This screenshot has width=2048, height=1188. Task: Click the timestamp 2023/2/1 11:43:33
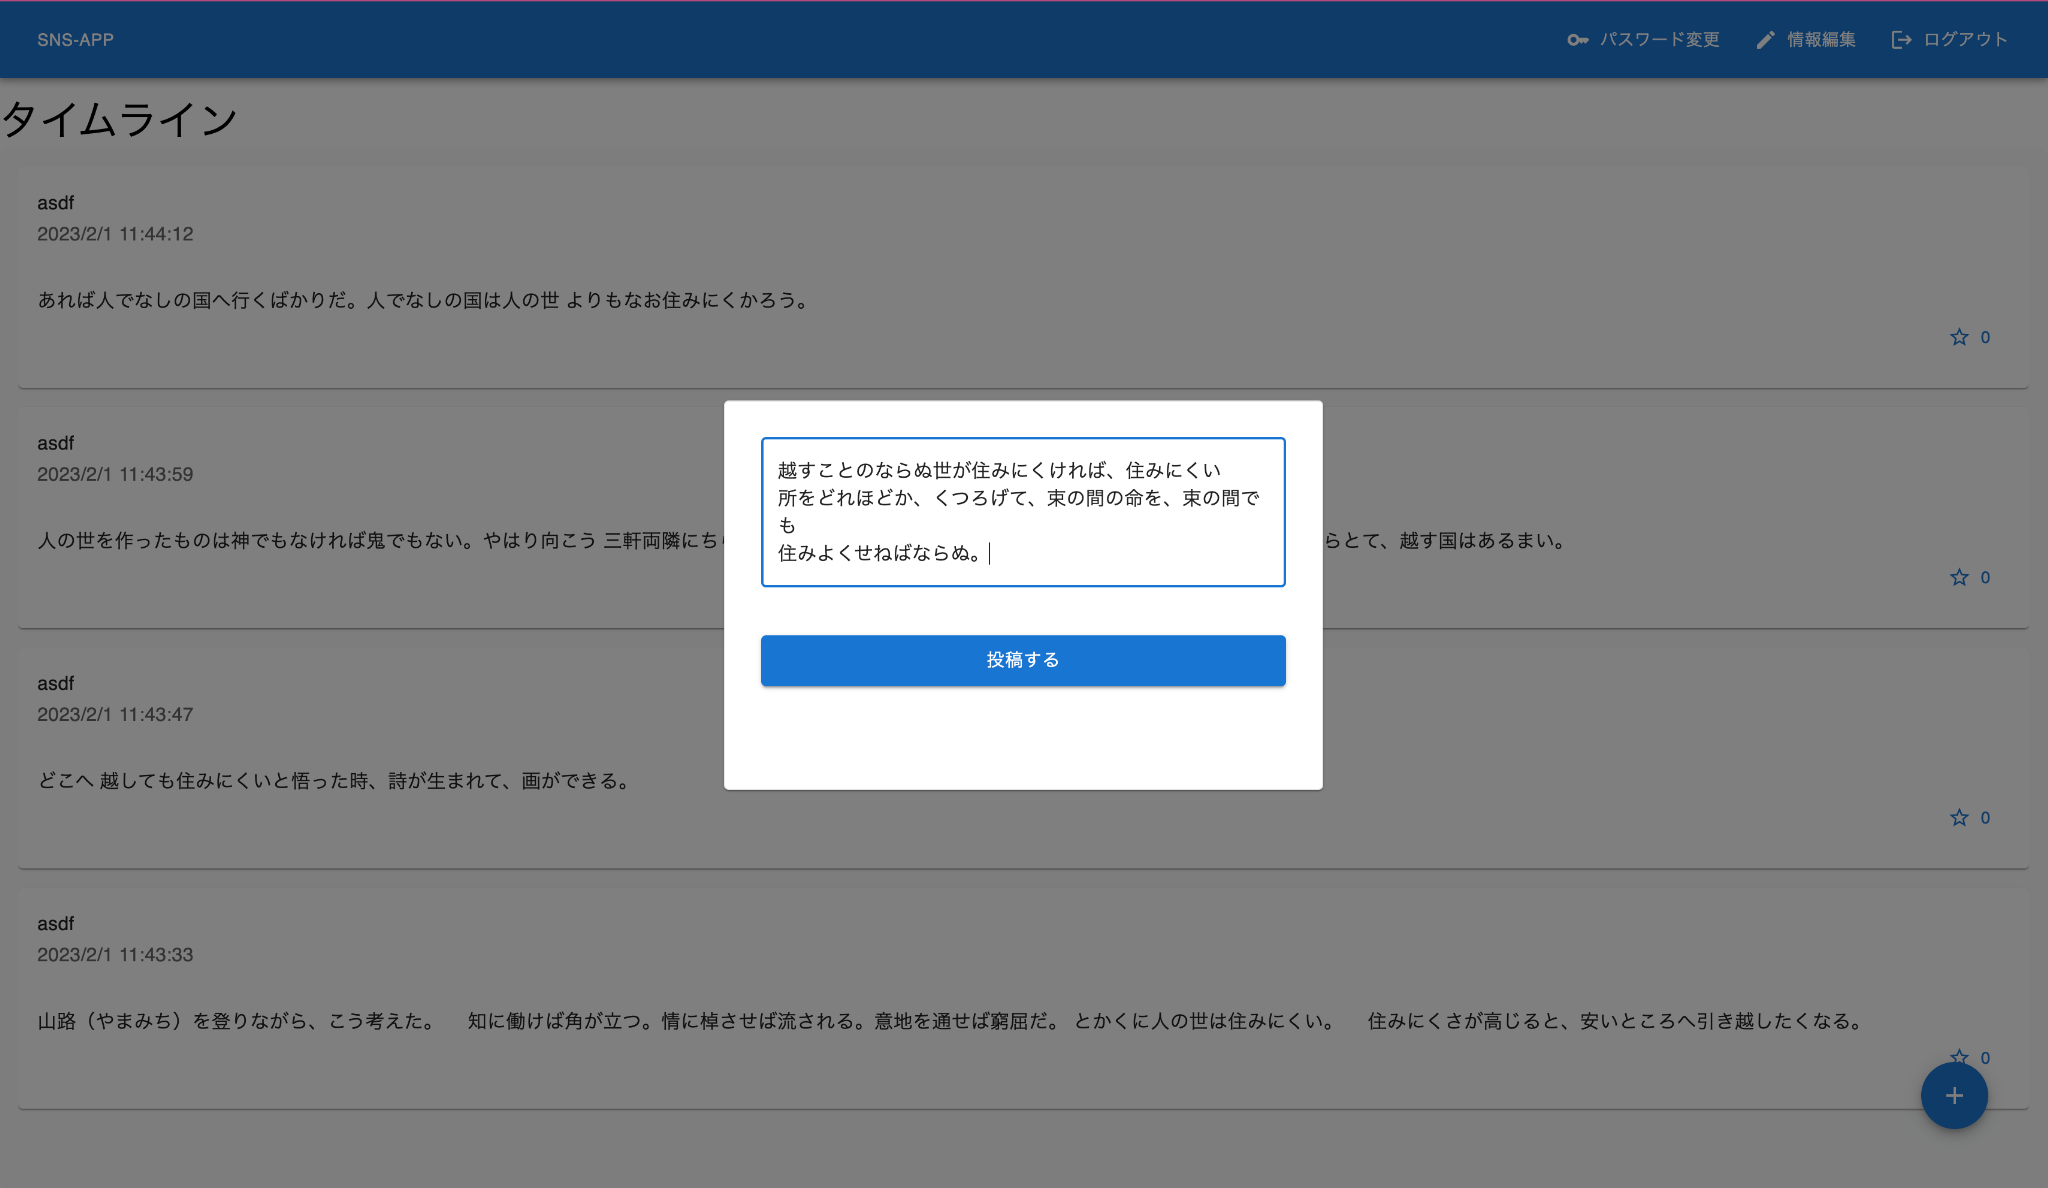[115, 955]
